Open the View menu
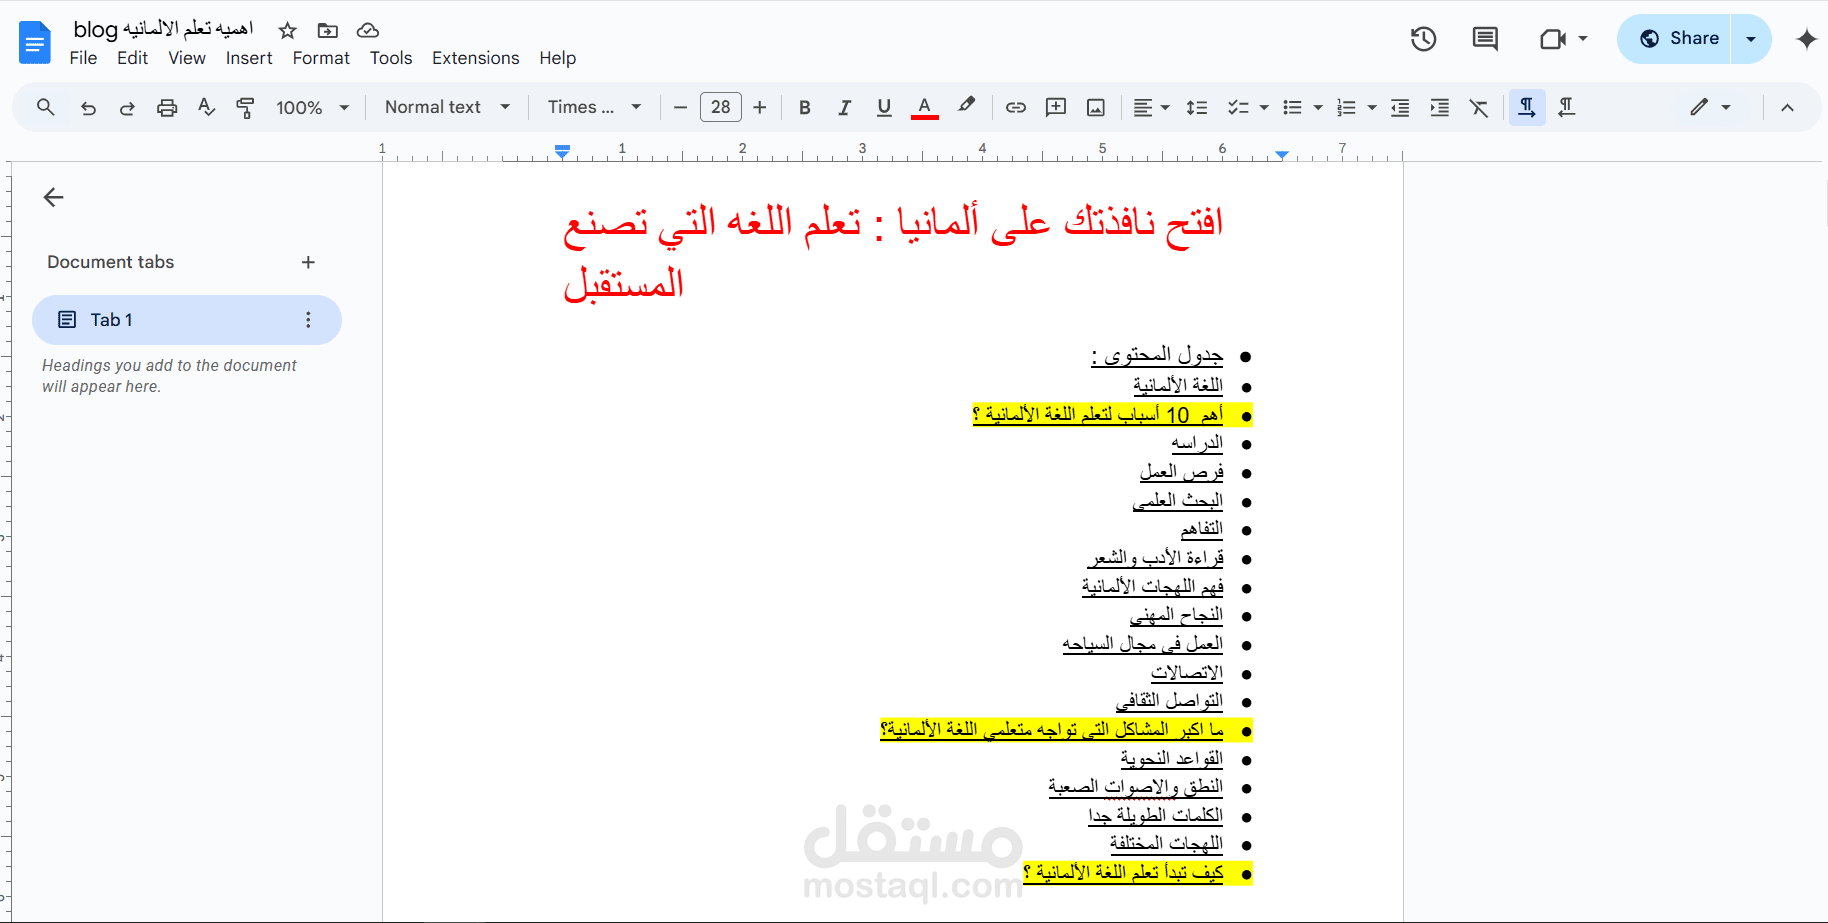This screenshot has height=923, width=1828. pyautogui.click(x=187, y=58)
